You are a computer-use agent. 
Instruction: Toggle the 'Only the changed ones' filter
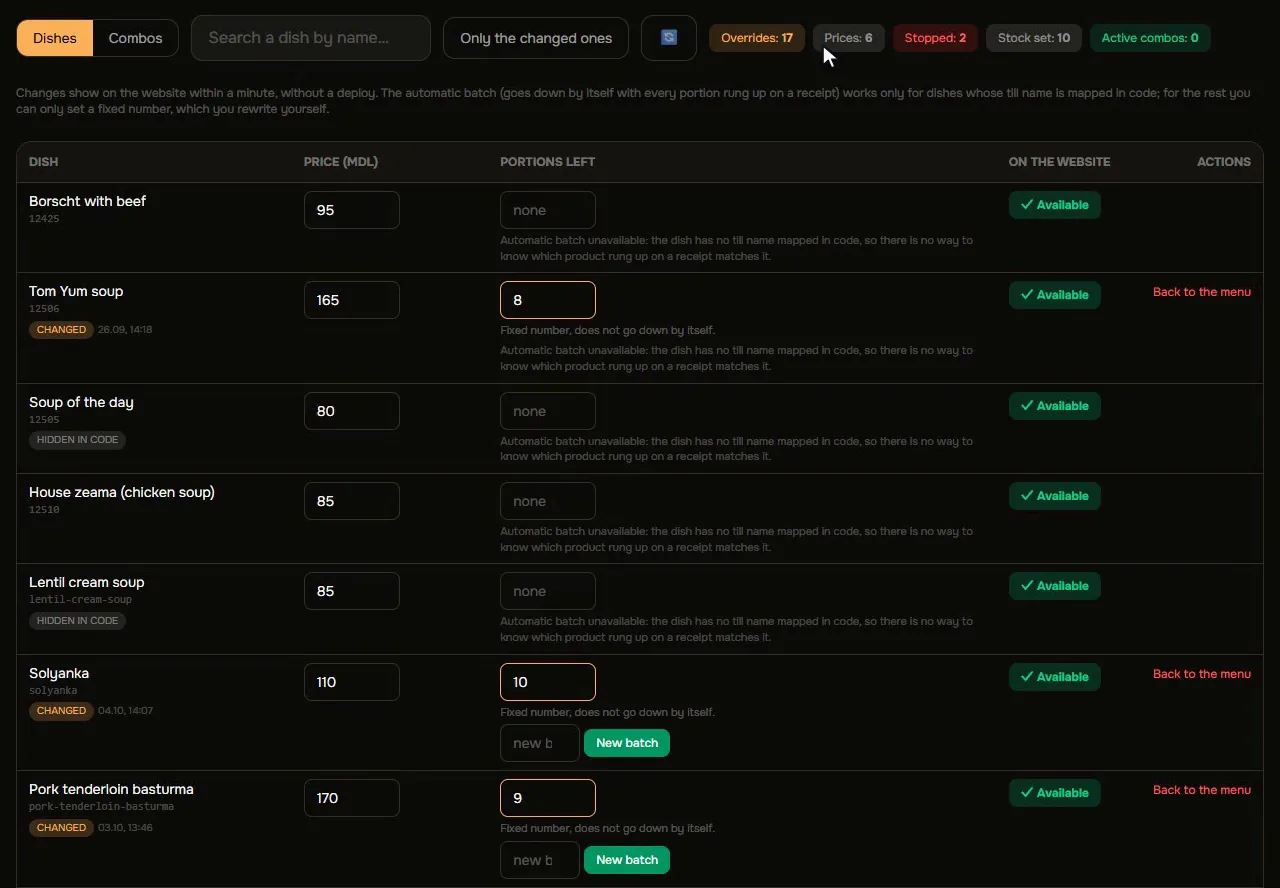point(536,38)
